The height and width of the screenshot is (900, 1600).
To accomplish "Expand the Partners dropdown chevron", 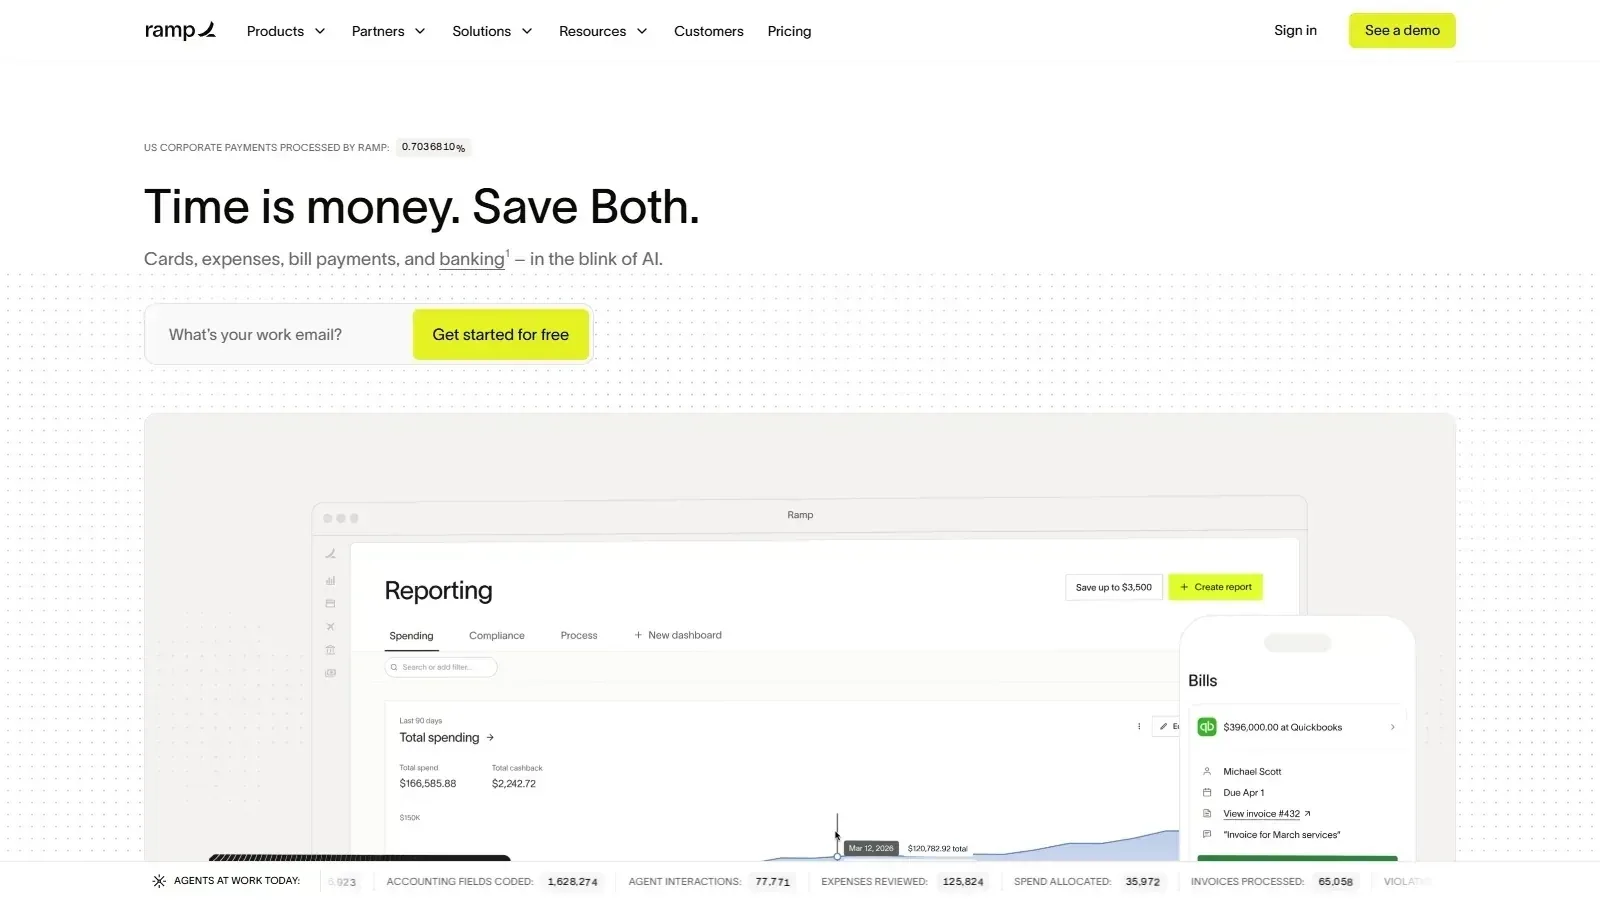I will [x=420, y=31].
